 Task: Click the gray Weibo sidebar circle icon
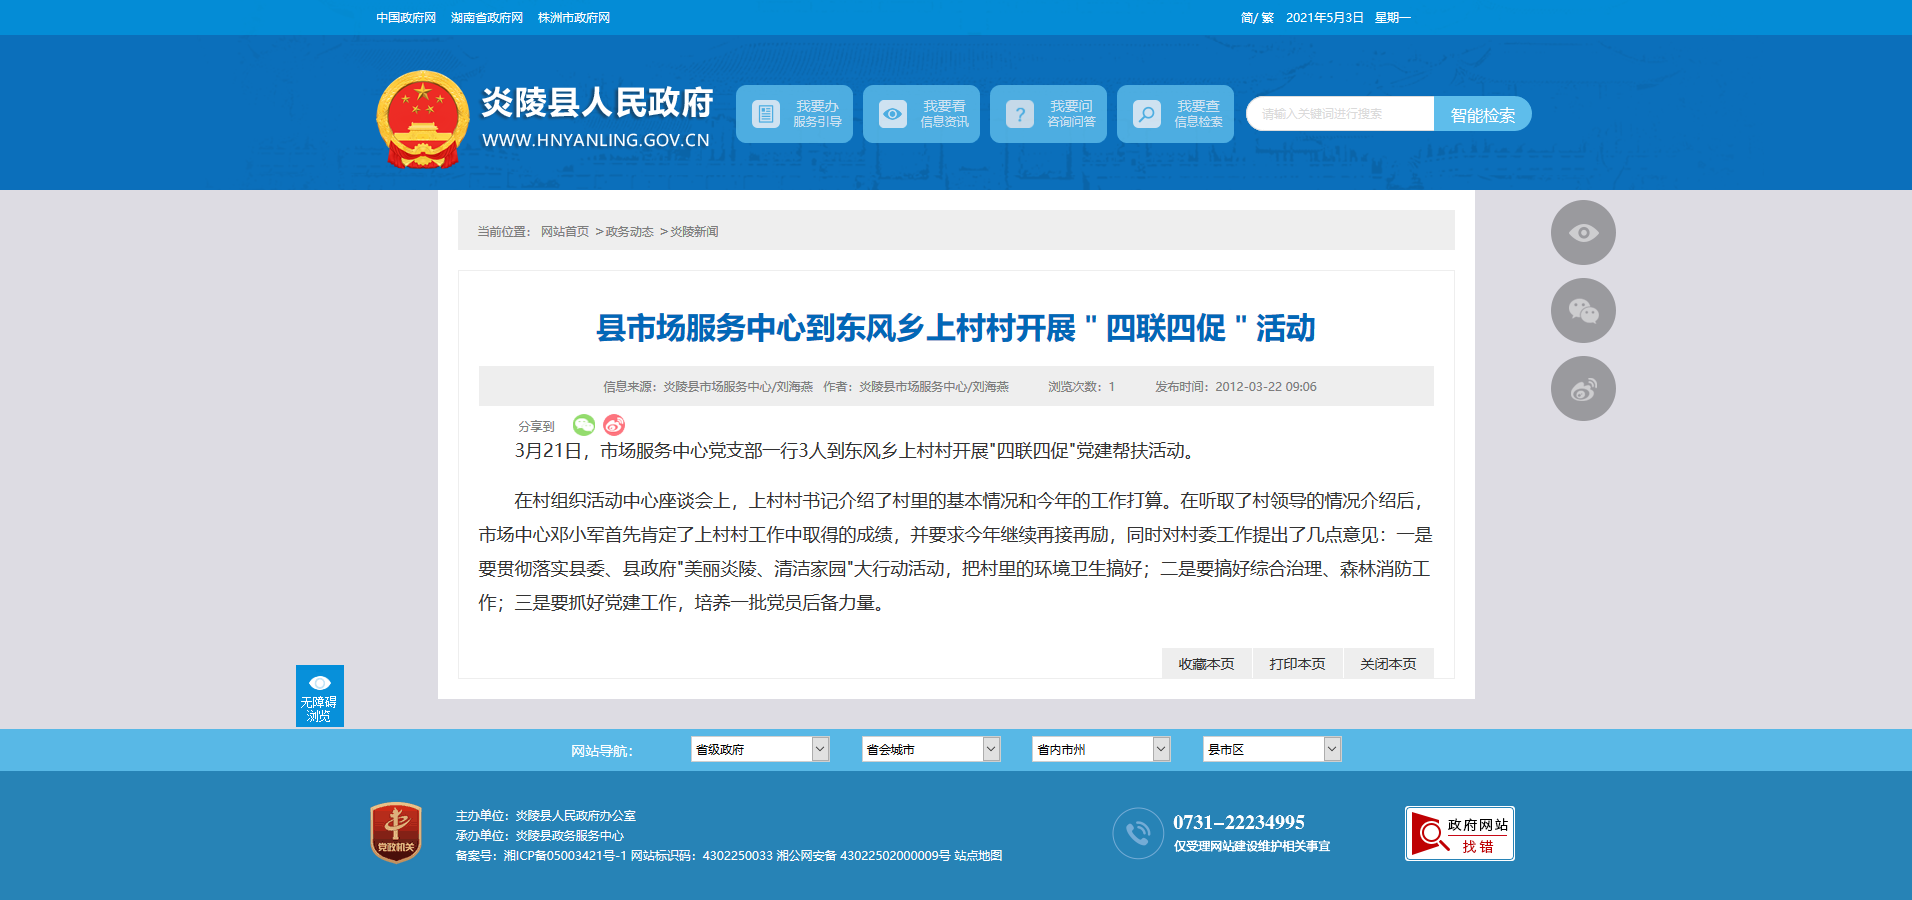pyautogui.click(x=1583, y=389)
